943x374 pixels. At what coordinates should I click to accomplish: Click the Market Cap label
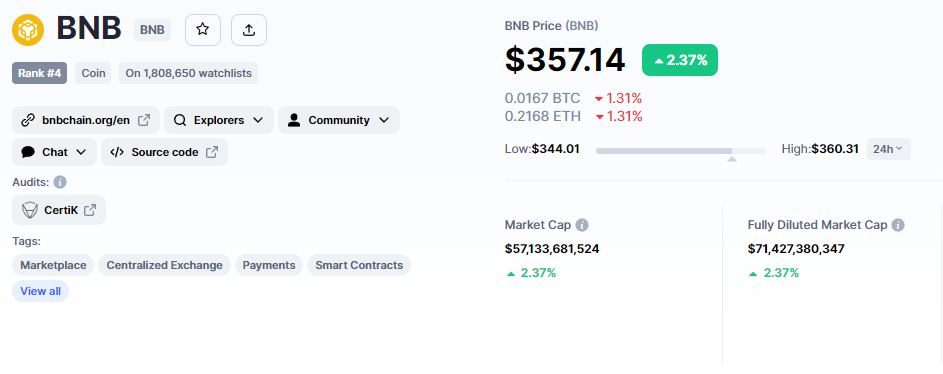(537, 225)
